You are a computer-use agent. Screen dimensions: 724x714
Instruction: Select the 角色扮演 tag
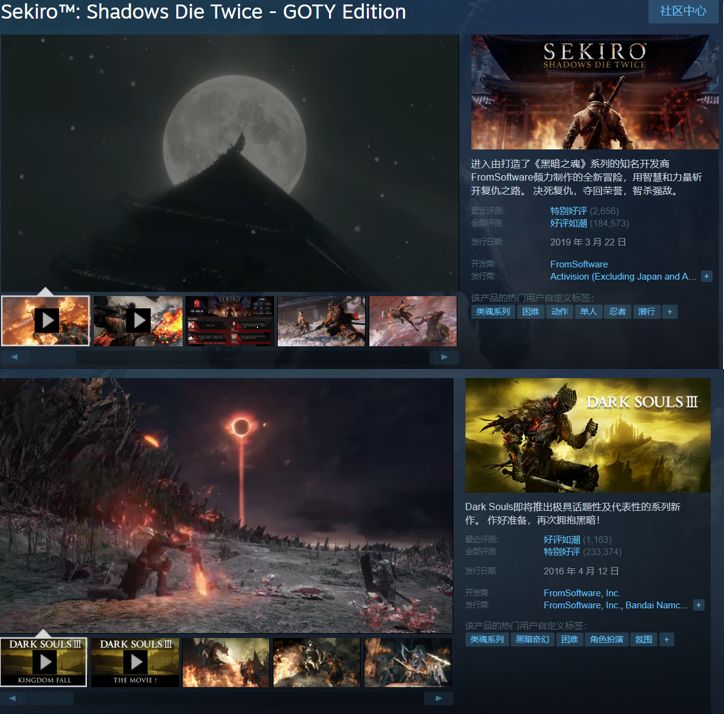tap(606, 640)
